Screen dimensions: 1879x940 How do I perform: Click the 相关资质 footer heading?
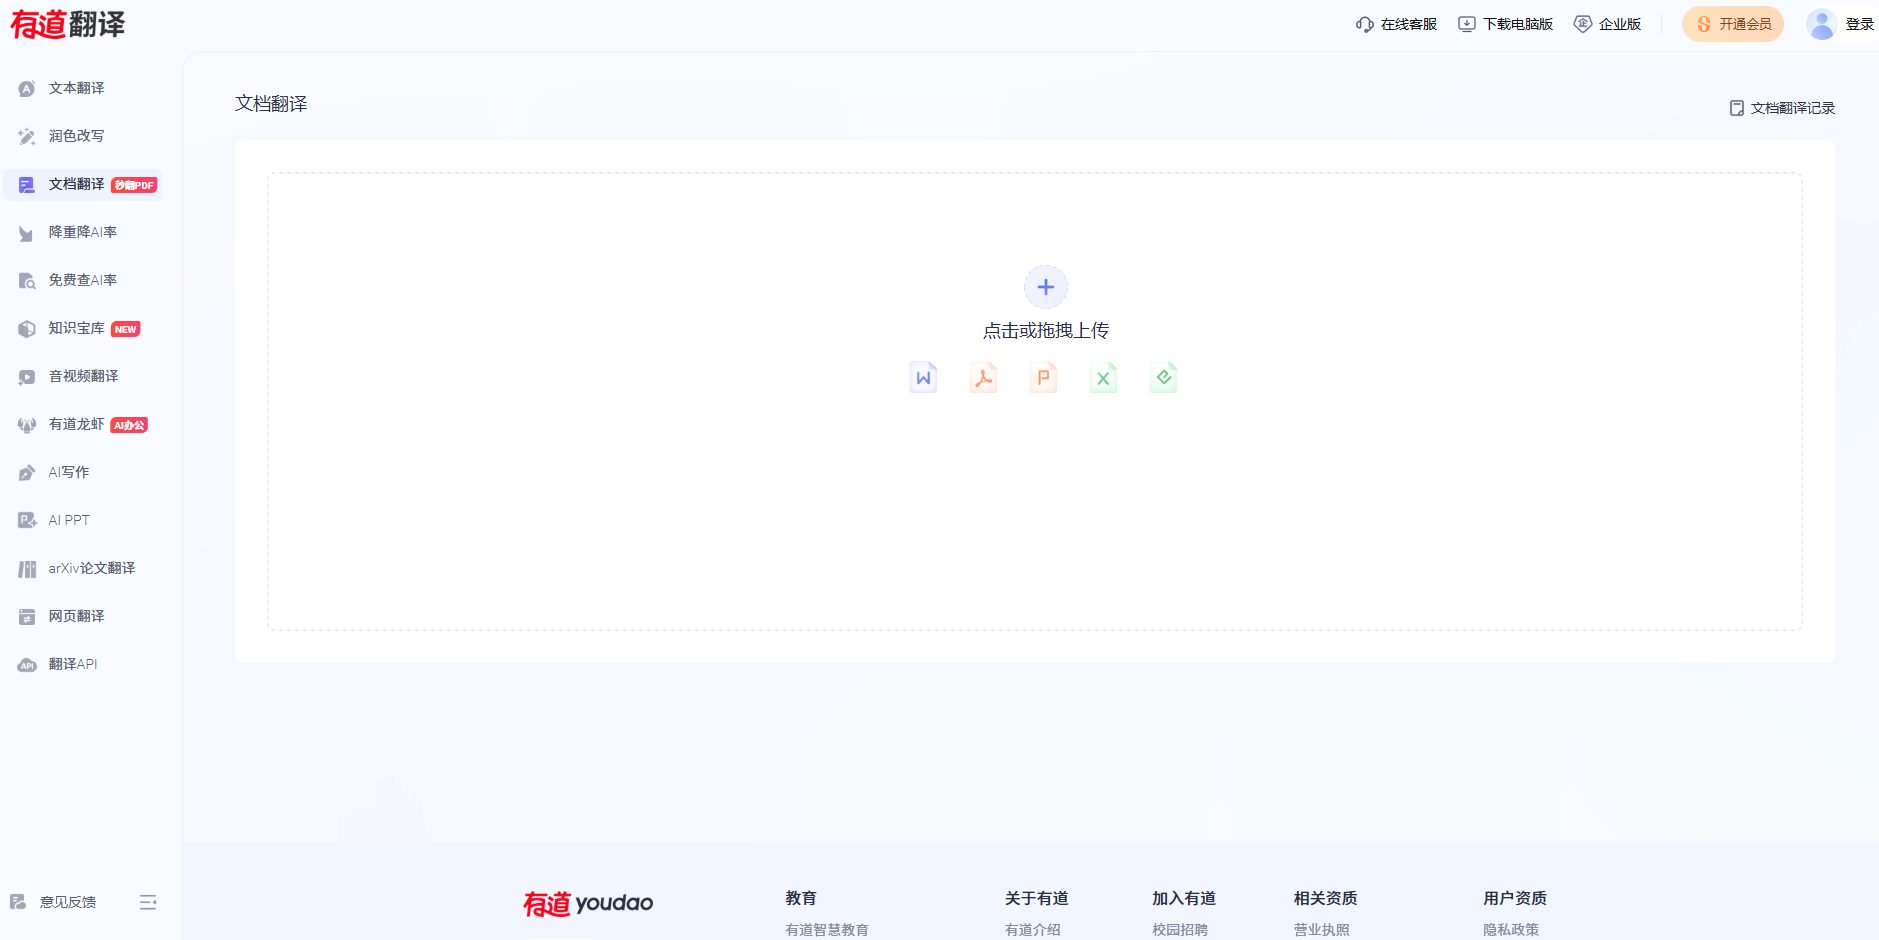pyautogui.click(x=1326, y=898)
